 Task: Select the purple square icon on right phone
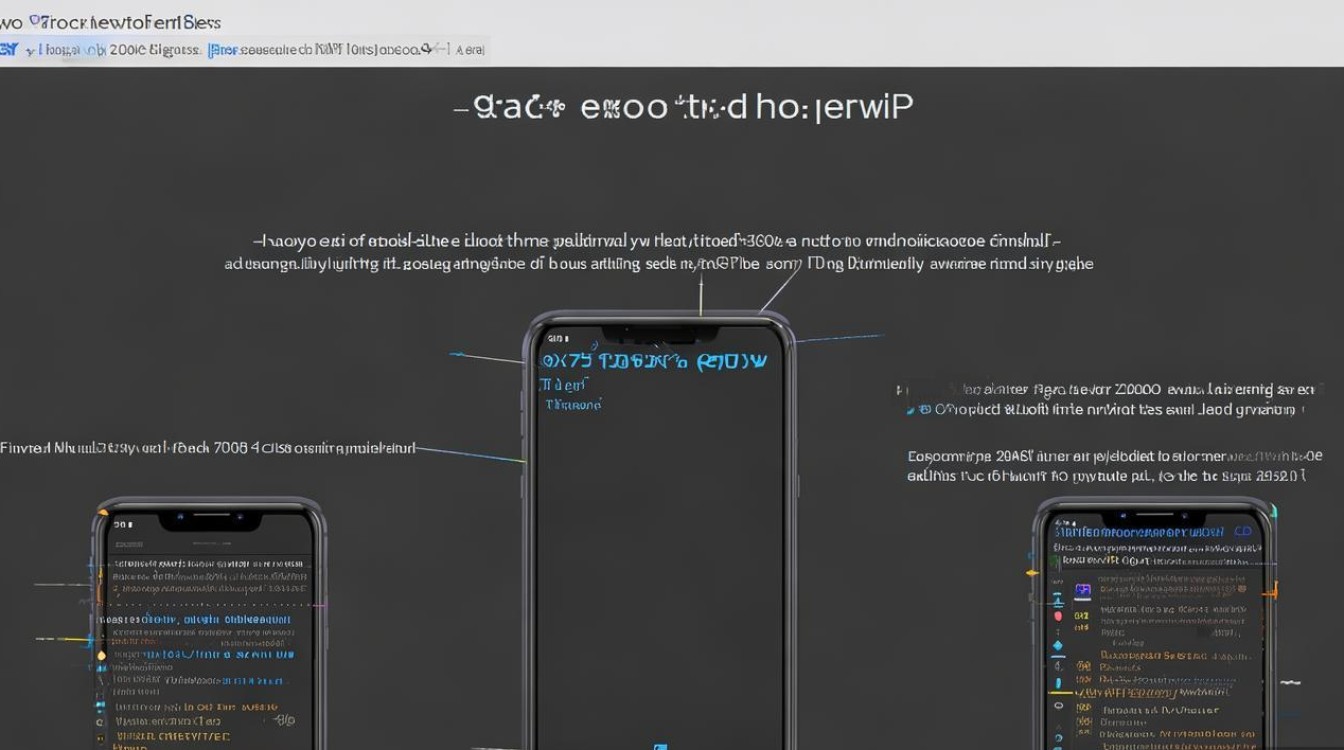tap(1082, 591)
